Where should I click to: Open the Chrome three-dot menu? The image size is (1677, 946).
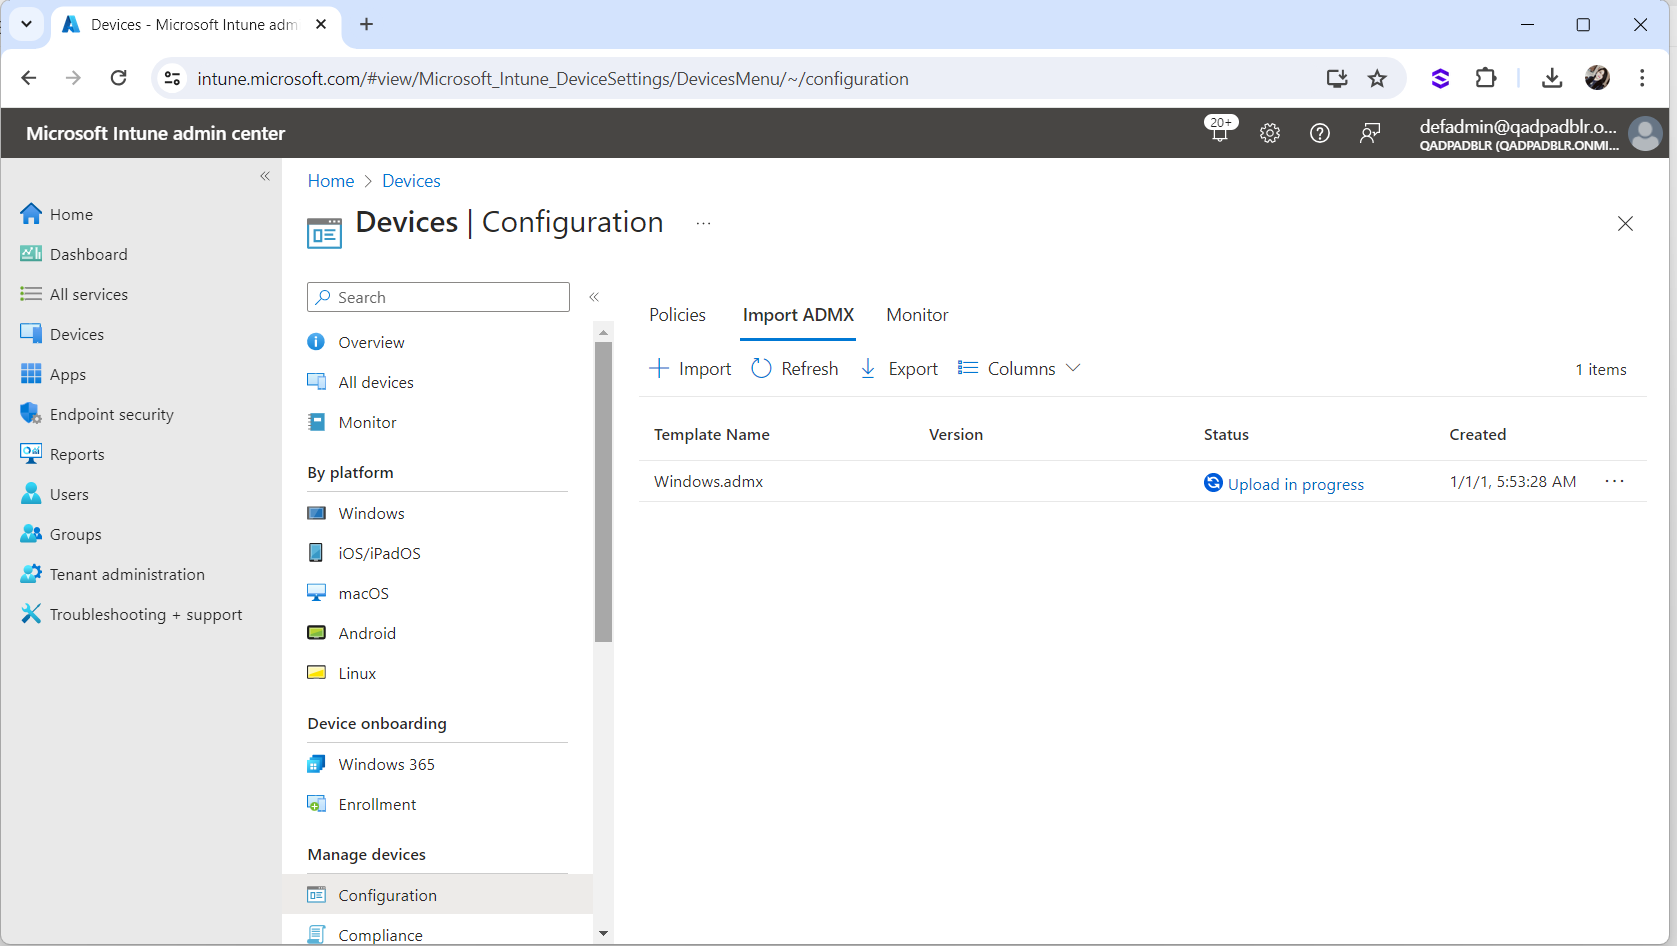[x=1642, y=78]
